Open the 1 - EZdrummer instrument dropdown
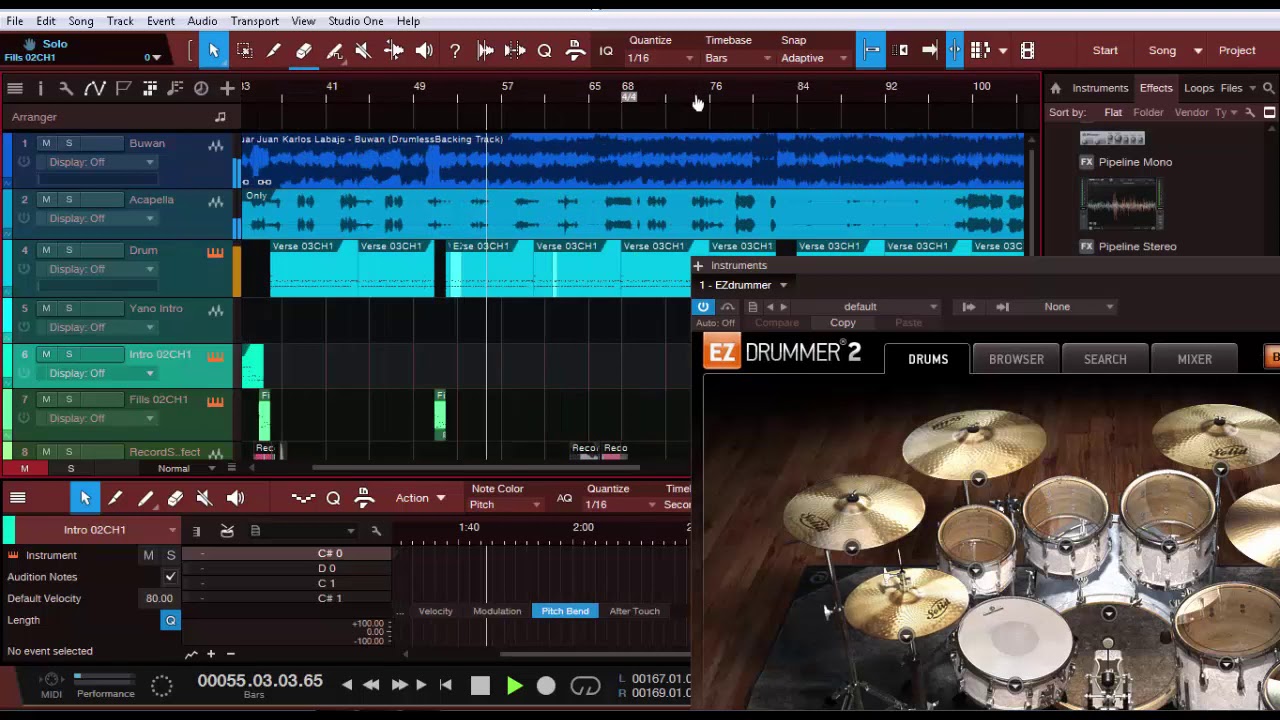Image resolution: width=1280 pixels, height=720 pixels. (743, 285)
